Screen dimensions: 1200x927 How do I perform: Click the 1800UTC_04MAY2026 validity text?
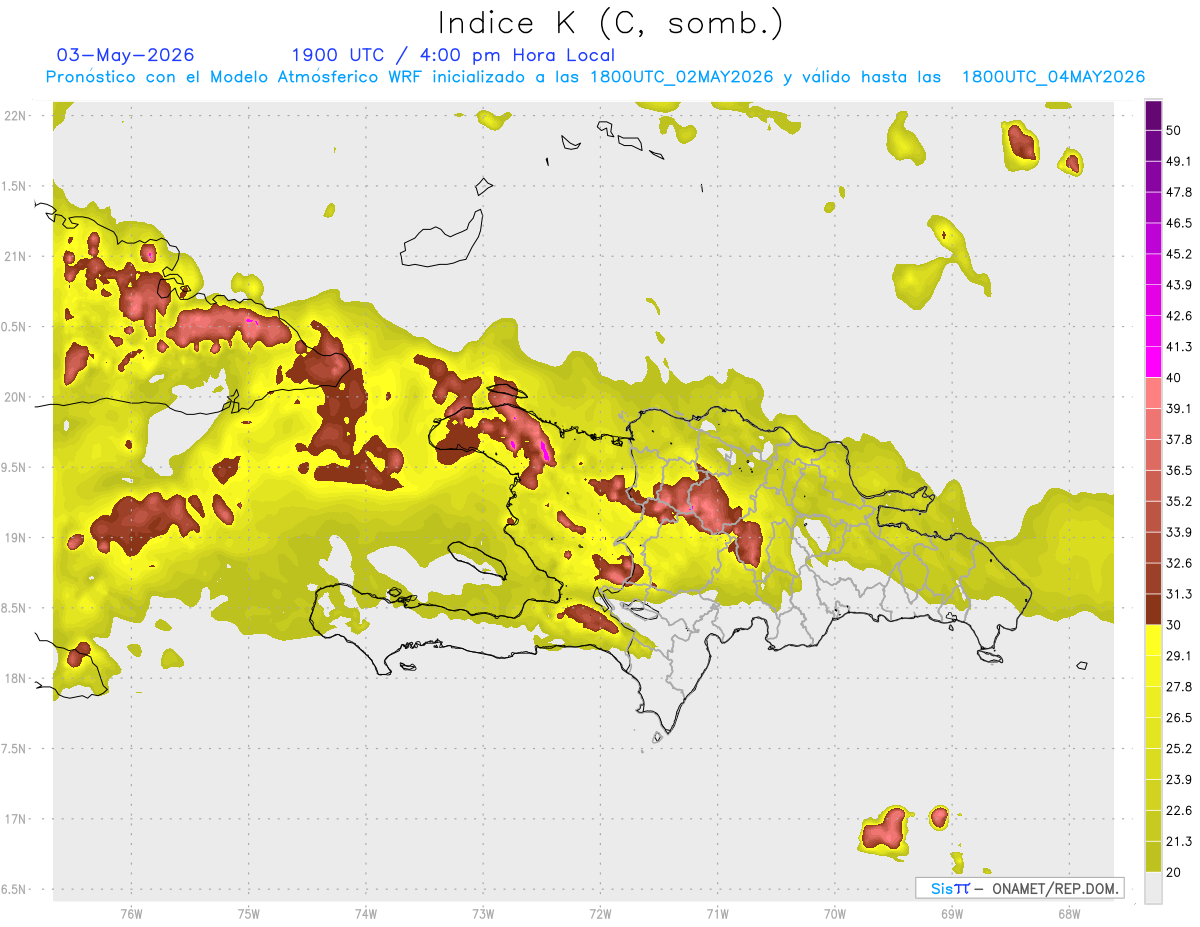(x=1053, y=77)
